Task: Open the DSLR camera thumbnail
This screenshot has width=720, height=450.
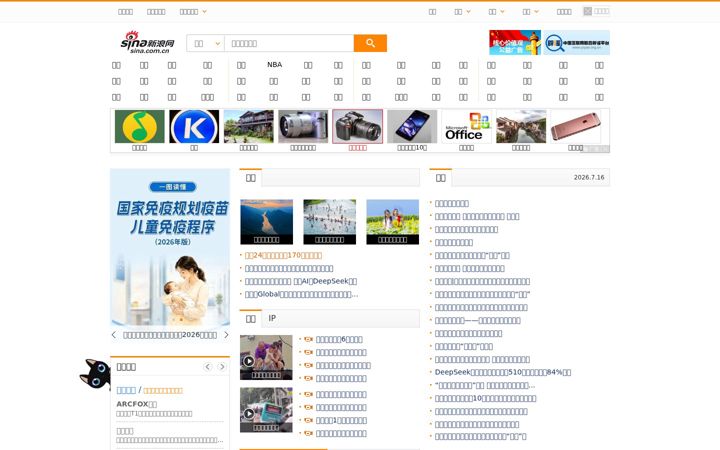Action: [x=357, y=126]
